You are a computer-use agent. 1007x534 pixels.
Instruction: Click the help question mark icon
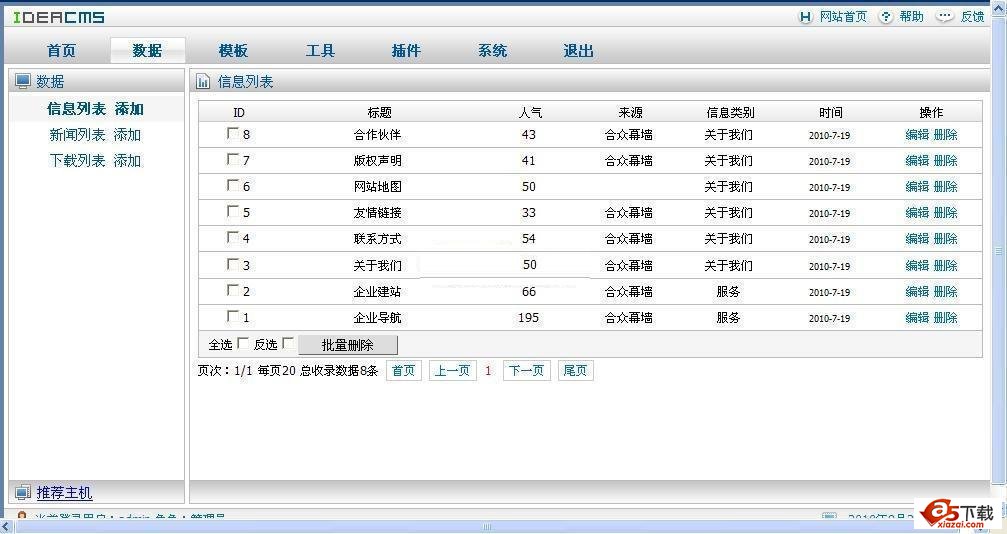[x=885, y=17]
